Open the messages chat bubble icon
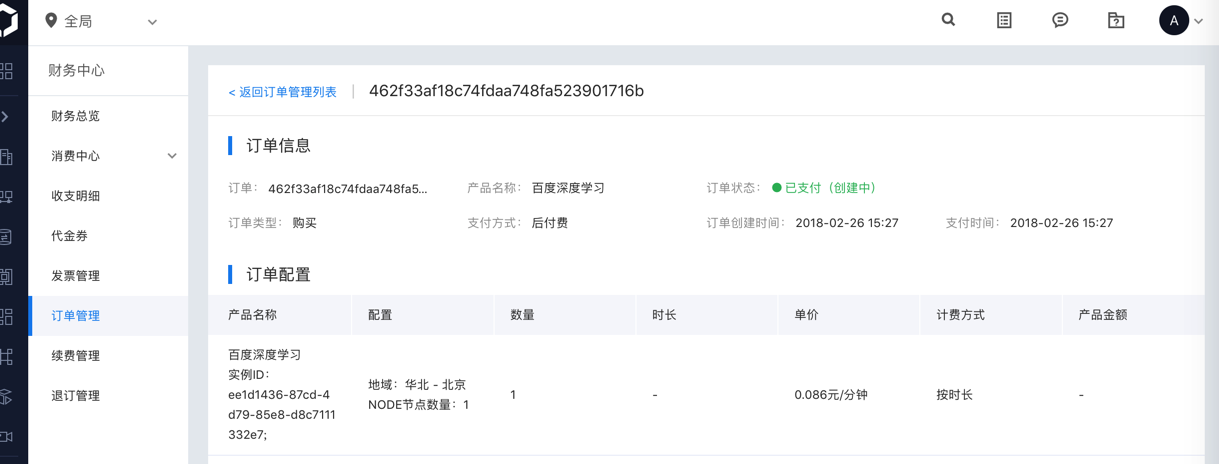The image size is (1219, 464). pos(1060,20)
